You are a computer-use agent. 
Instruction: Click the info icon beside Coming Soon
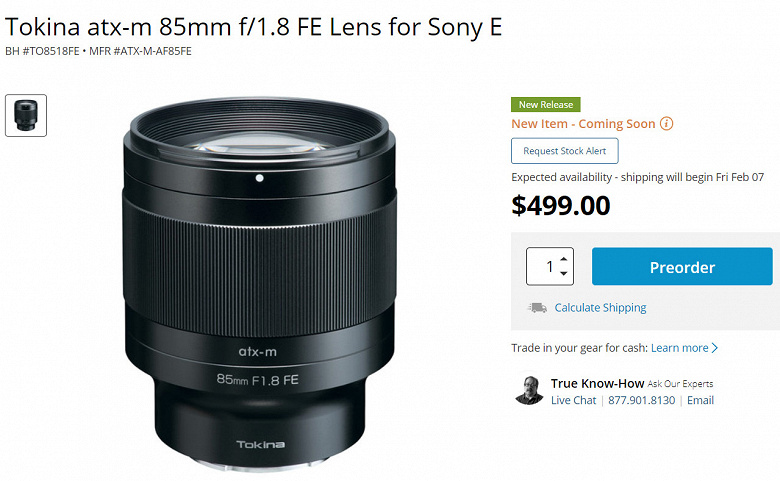pyautogui.click(x=667, y=124)
